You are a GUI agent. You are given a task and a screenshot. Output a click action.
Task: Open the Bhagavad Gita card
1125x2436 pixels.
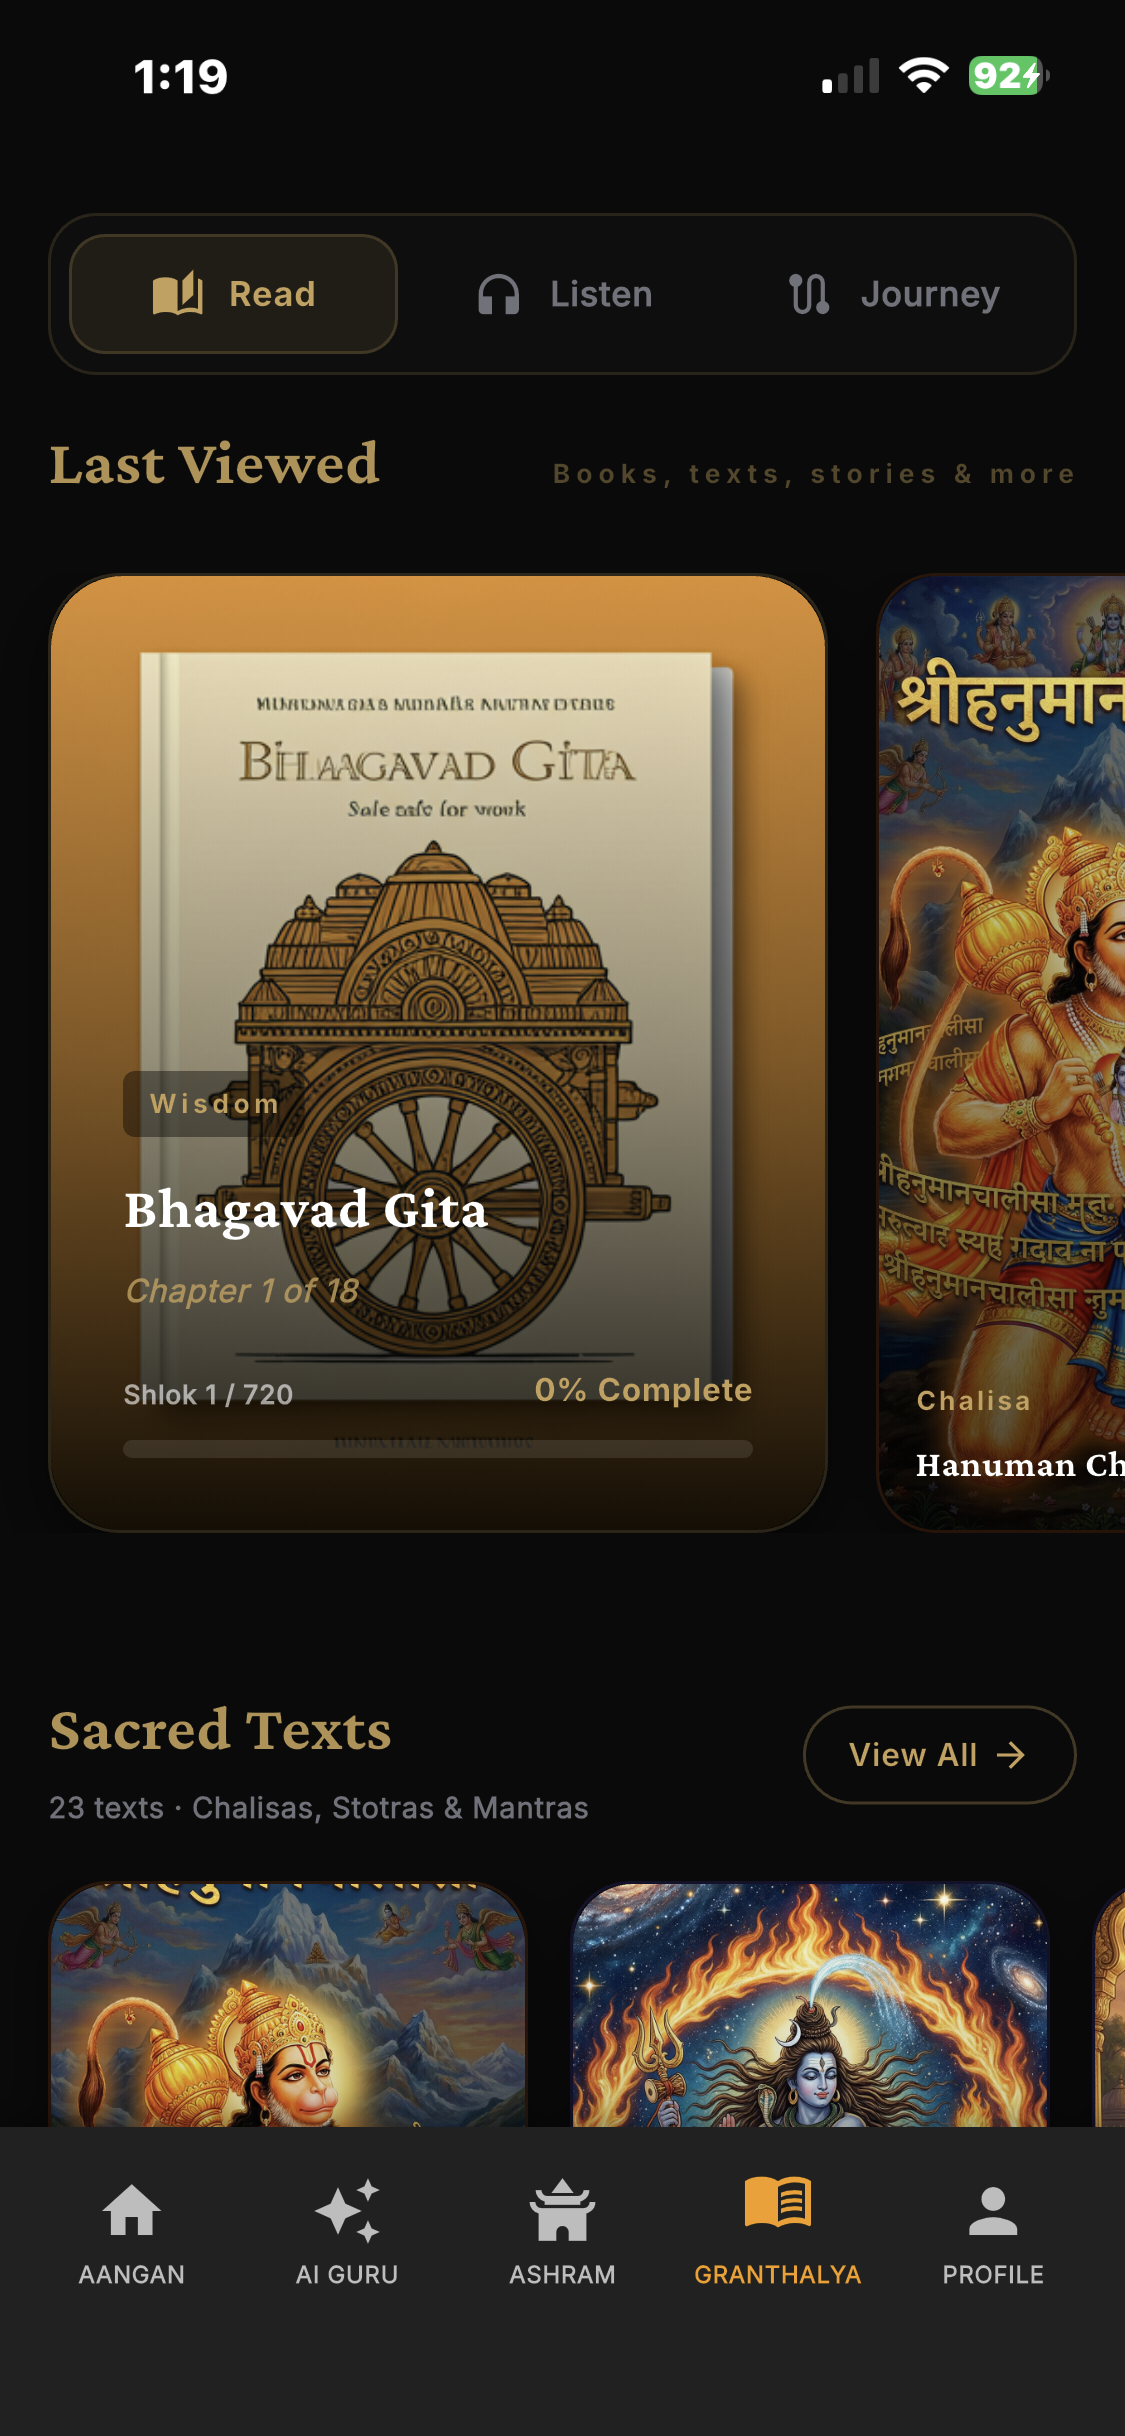438,1053
